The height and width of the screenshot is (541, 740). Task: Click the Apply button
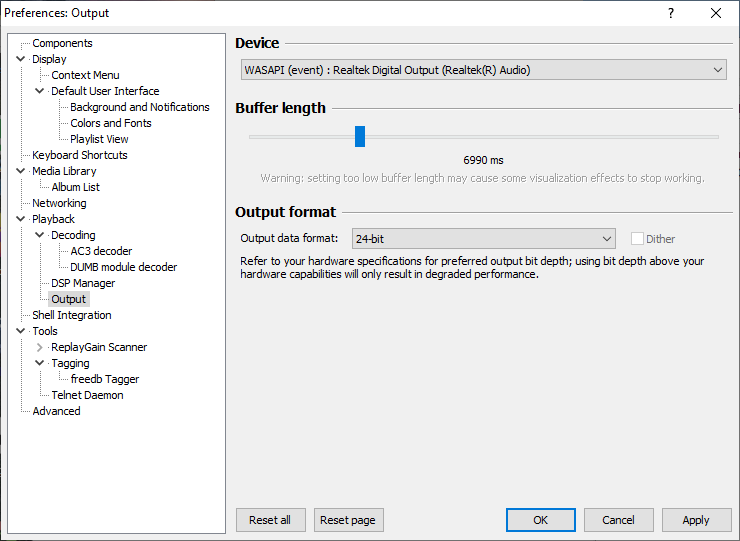(x=696, y=520)
